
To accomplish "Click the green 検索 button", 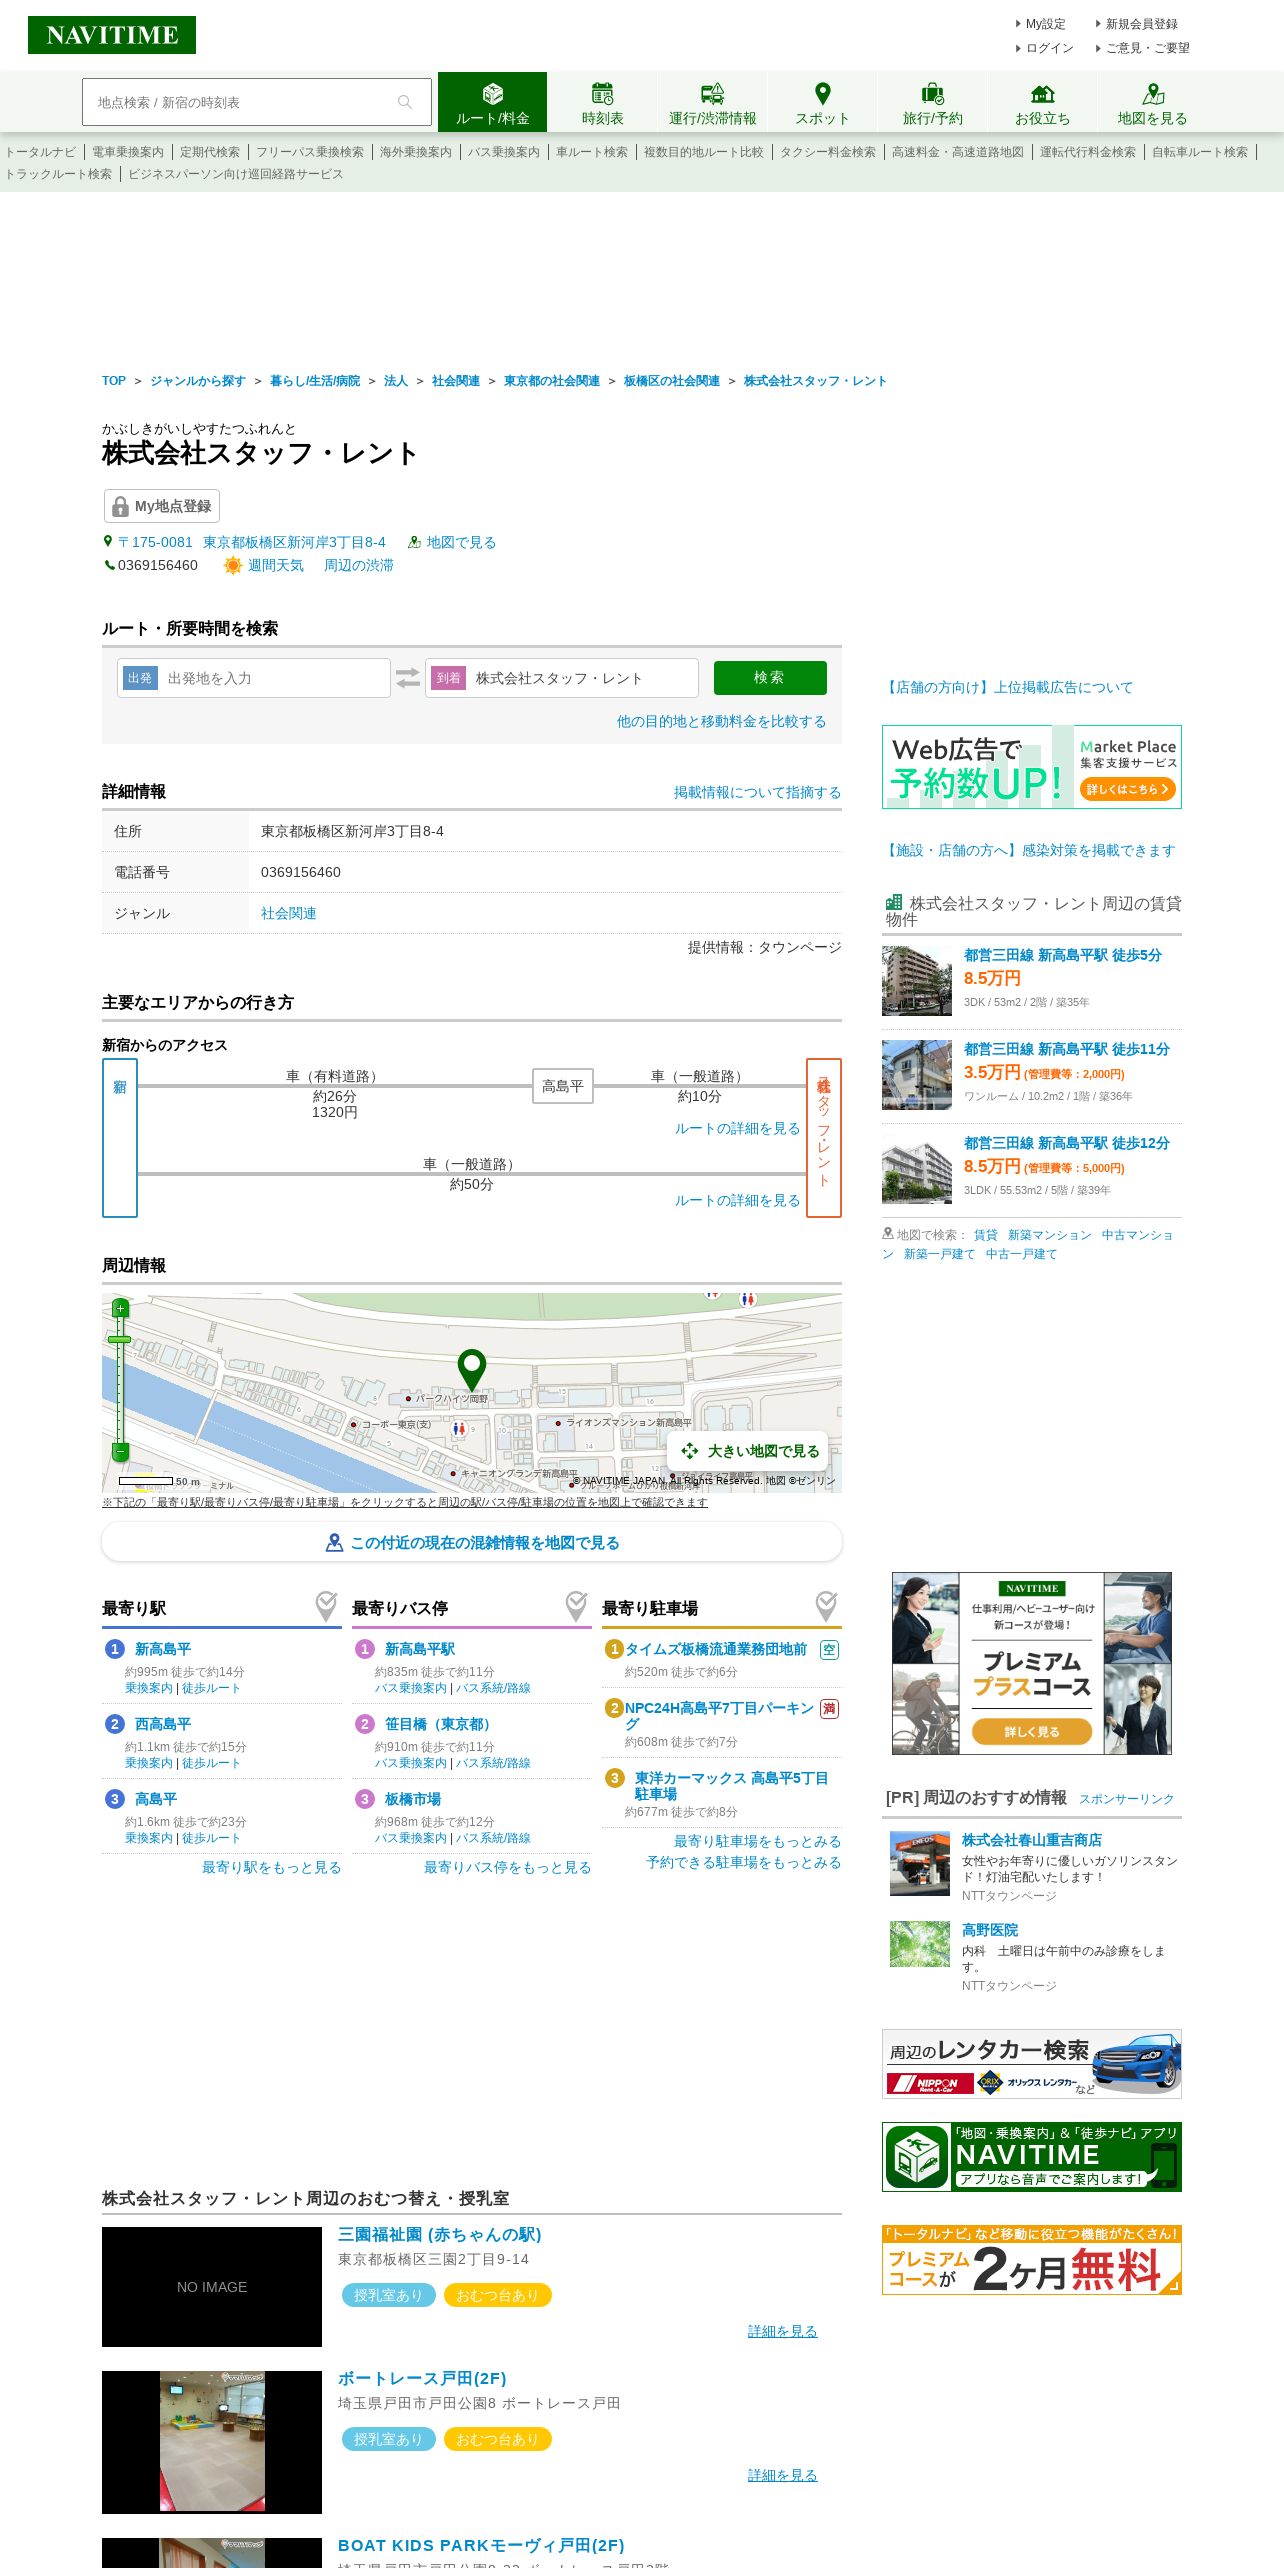I will 770,678.
